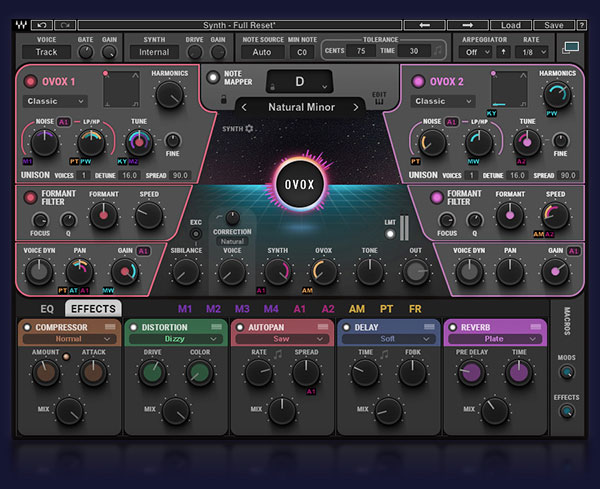Toggle OVOX 1 Formant Filter power

click(30, 197)
